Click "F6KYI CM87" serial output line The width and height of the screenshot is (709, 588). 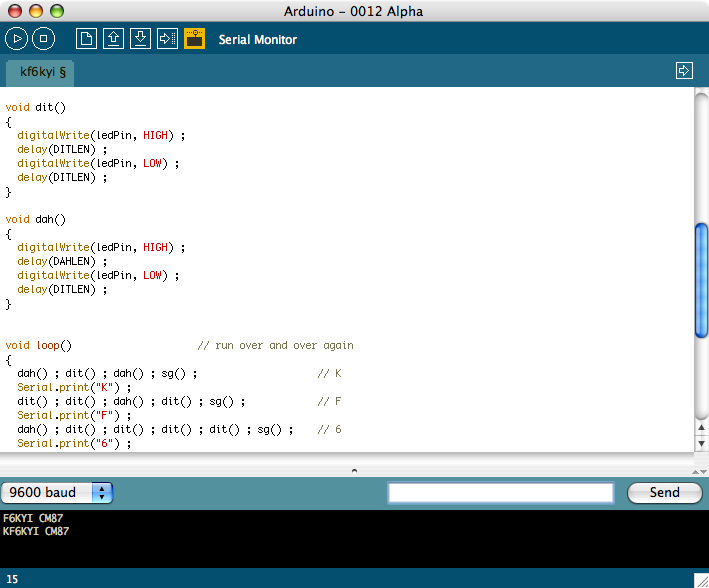33,518
